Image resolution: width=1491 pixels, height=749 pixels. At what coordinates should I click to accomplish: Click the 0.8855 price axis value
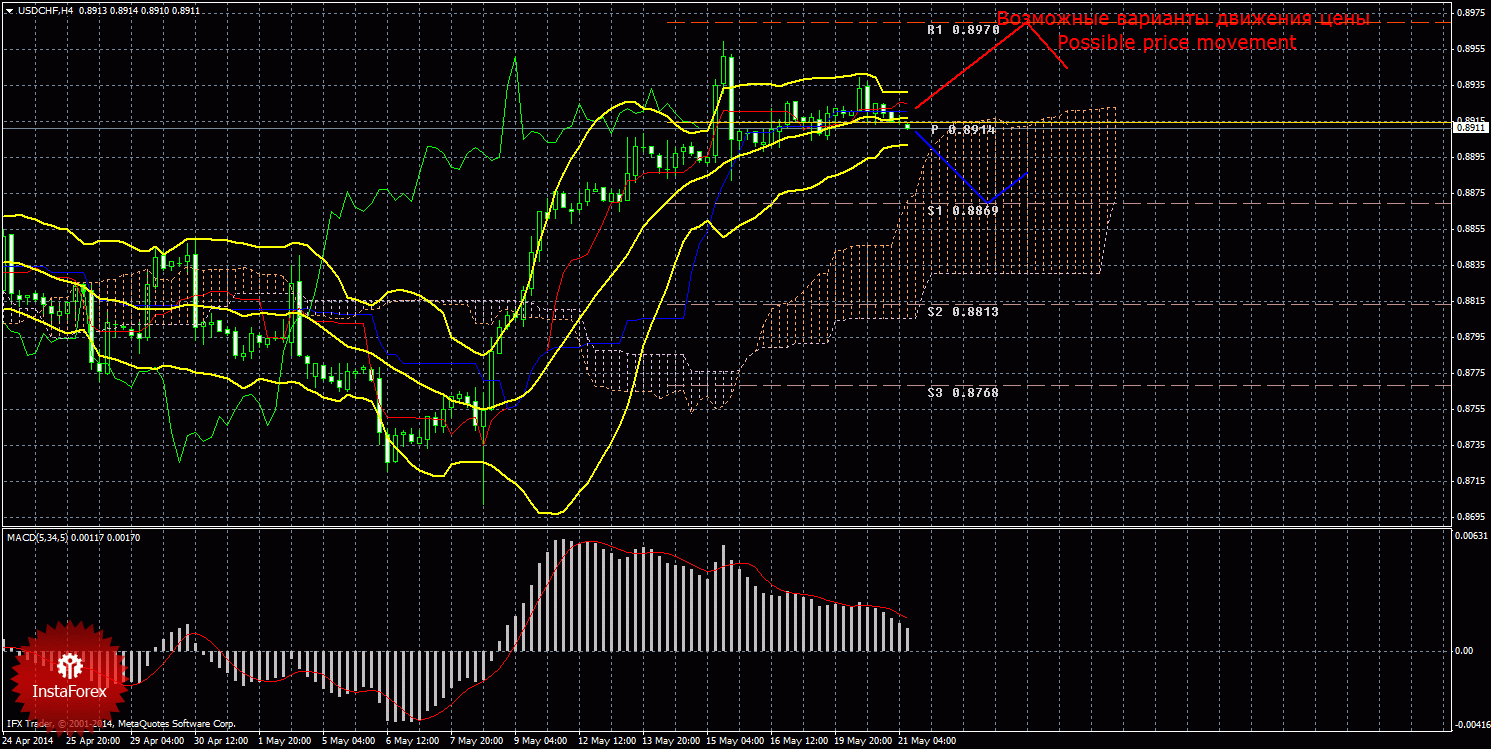[1469, 229]
